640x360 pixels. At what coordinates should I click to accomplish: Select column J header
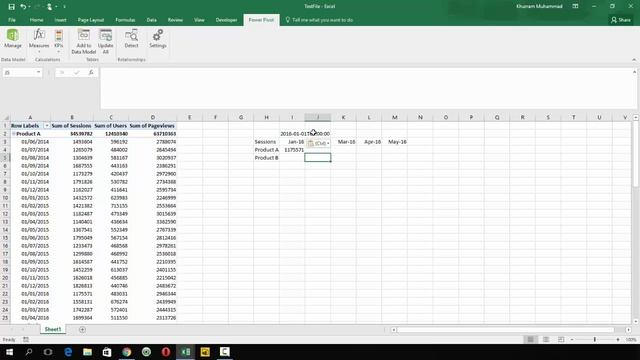click(318, 118)
